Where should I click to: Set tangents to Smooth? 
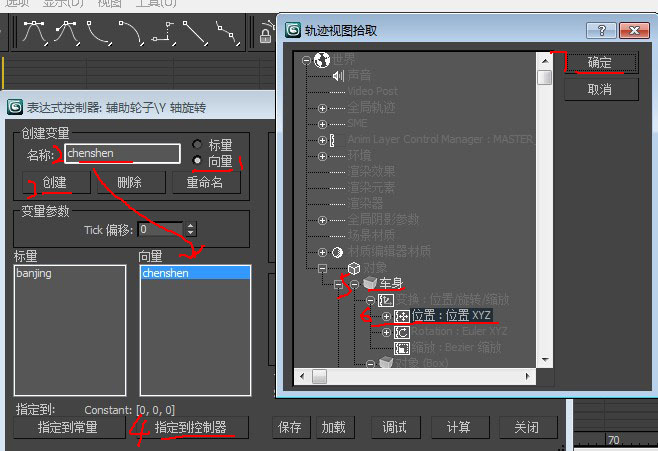click(228, 33)
